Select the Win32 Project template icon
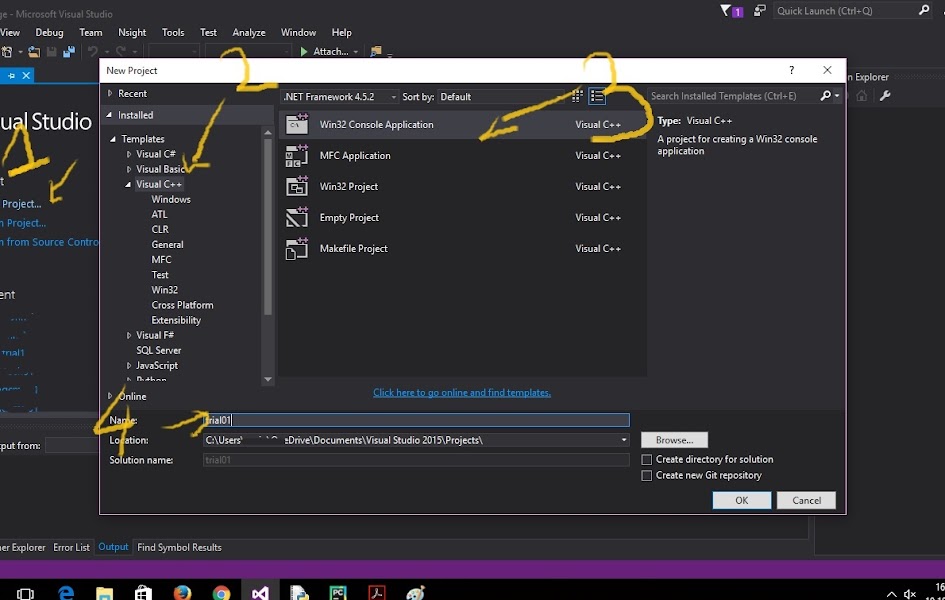The image size is (945, 600). pos(297,186)
